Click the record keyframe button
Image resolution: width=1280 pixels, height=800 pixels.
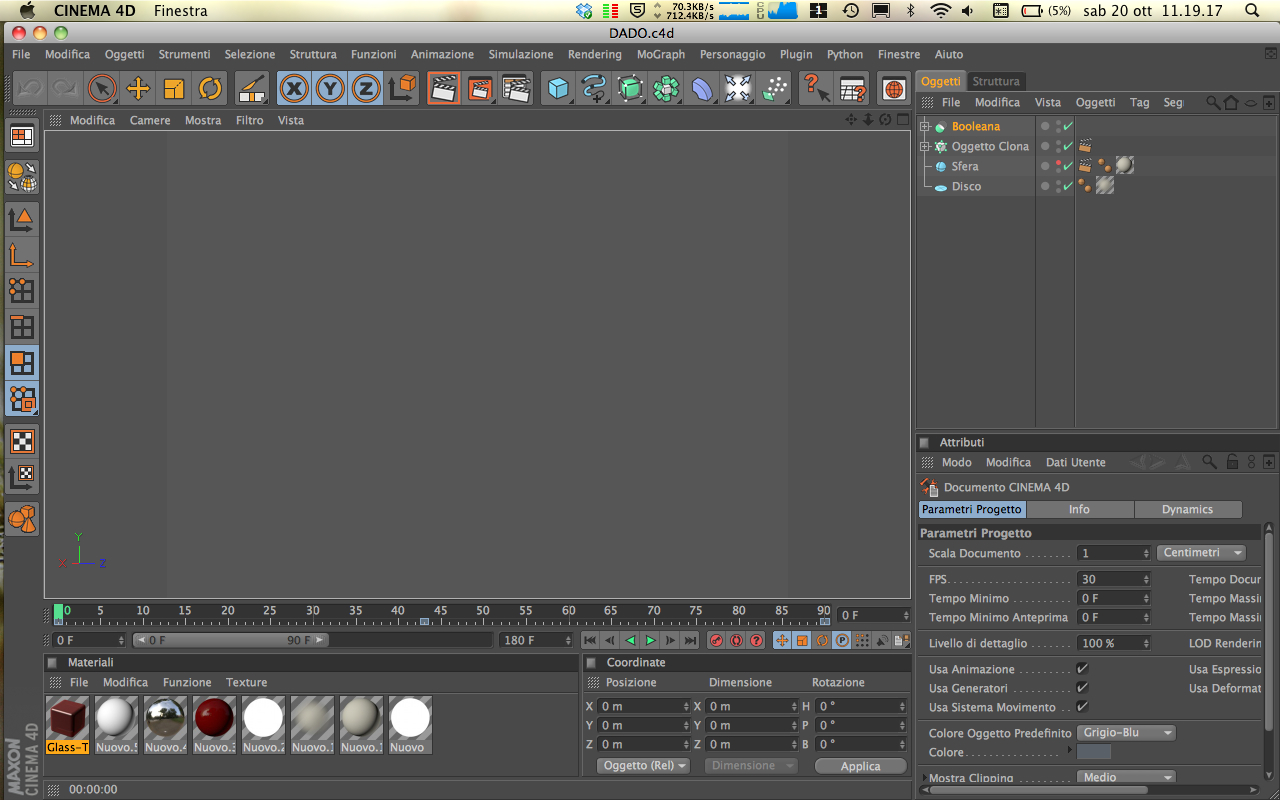(716, 640)
